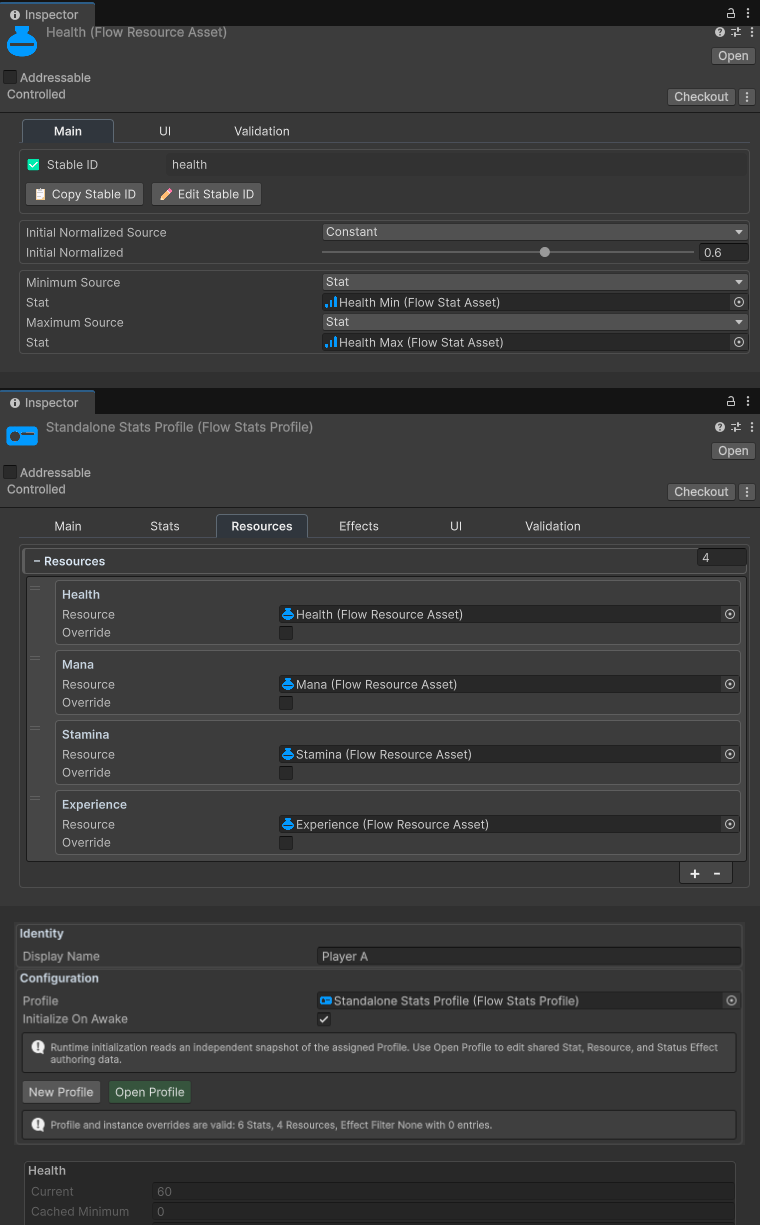Switch to the UI tab of the Health asset
Image resolution: width=760 pixels, height=1225 pixels.
[165, 131]
